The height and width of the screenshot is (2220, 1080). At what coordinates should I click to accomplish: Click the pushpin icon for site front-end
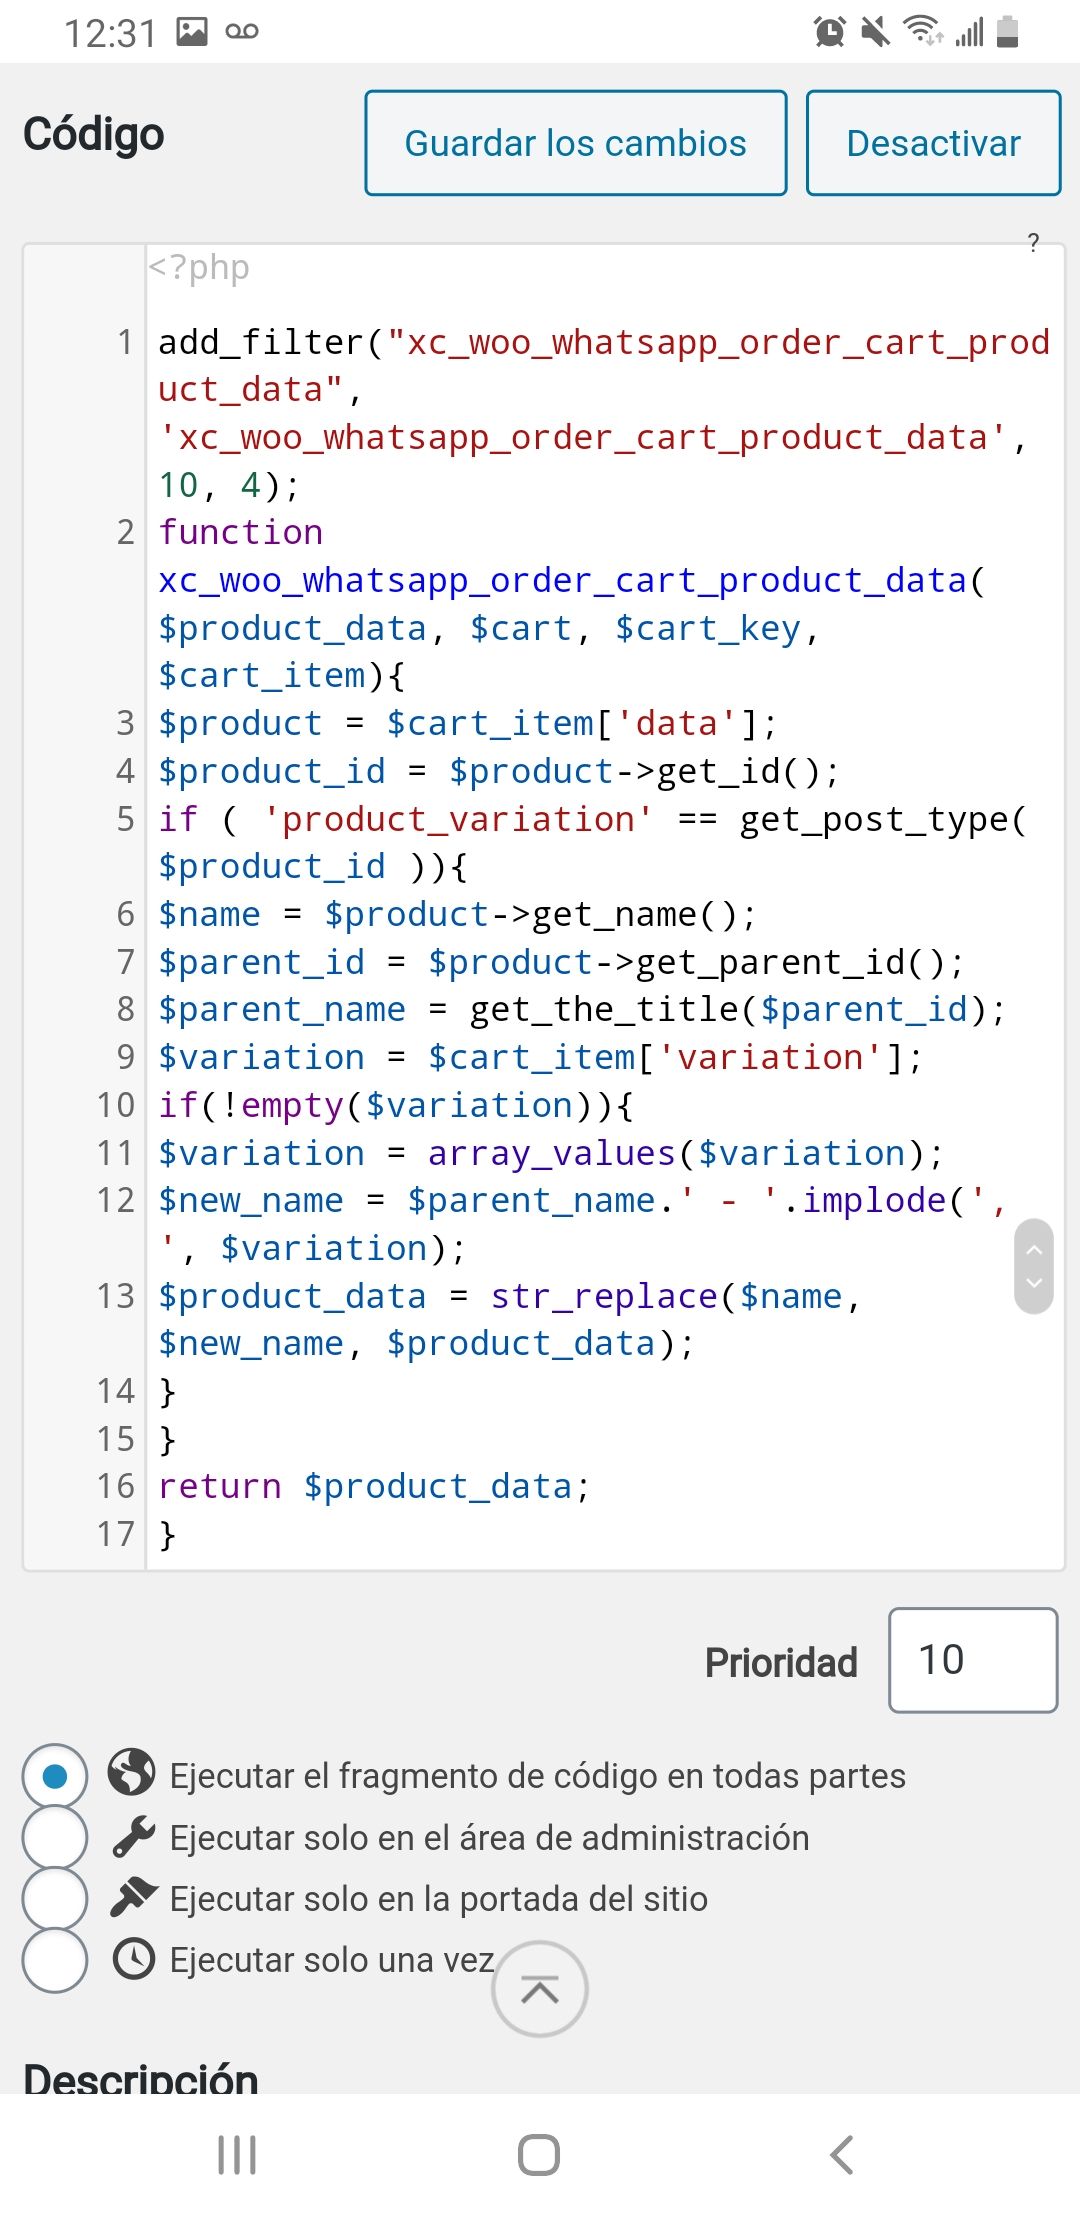pos(133,1897)
